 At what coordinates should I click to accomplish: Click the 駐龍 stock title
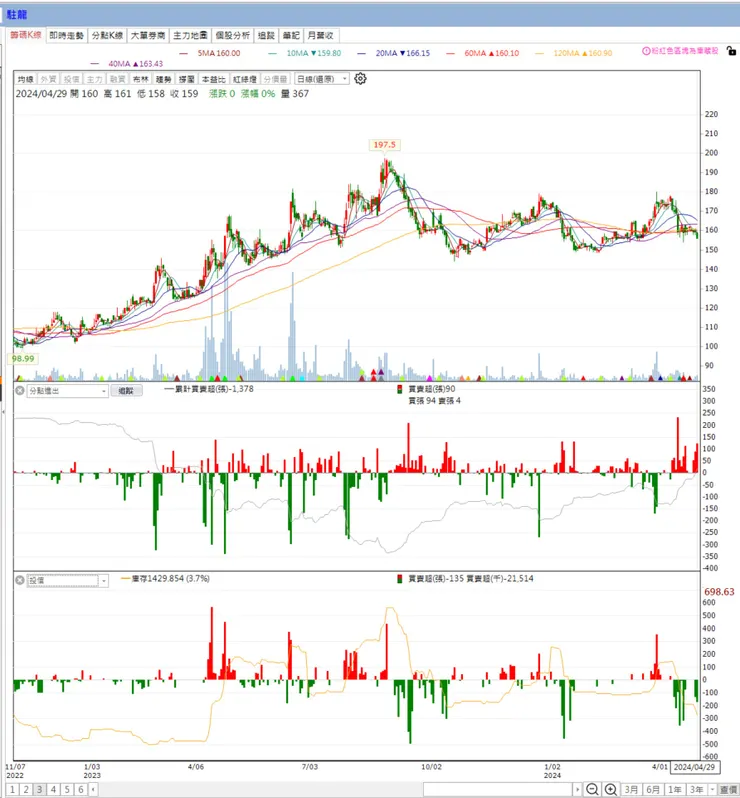[x=17, y=15]
